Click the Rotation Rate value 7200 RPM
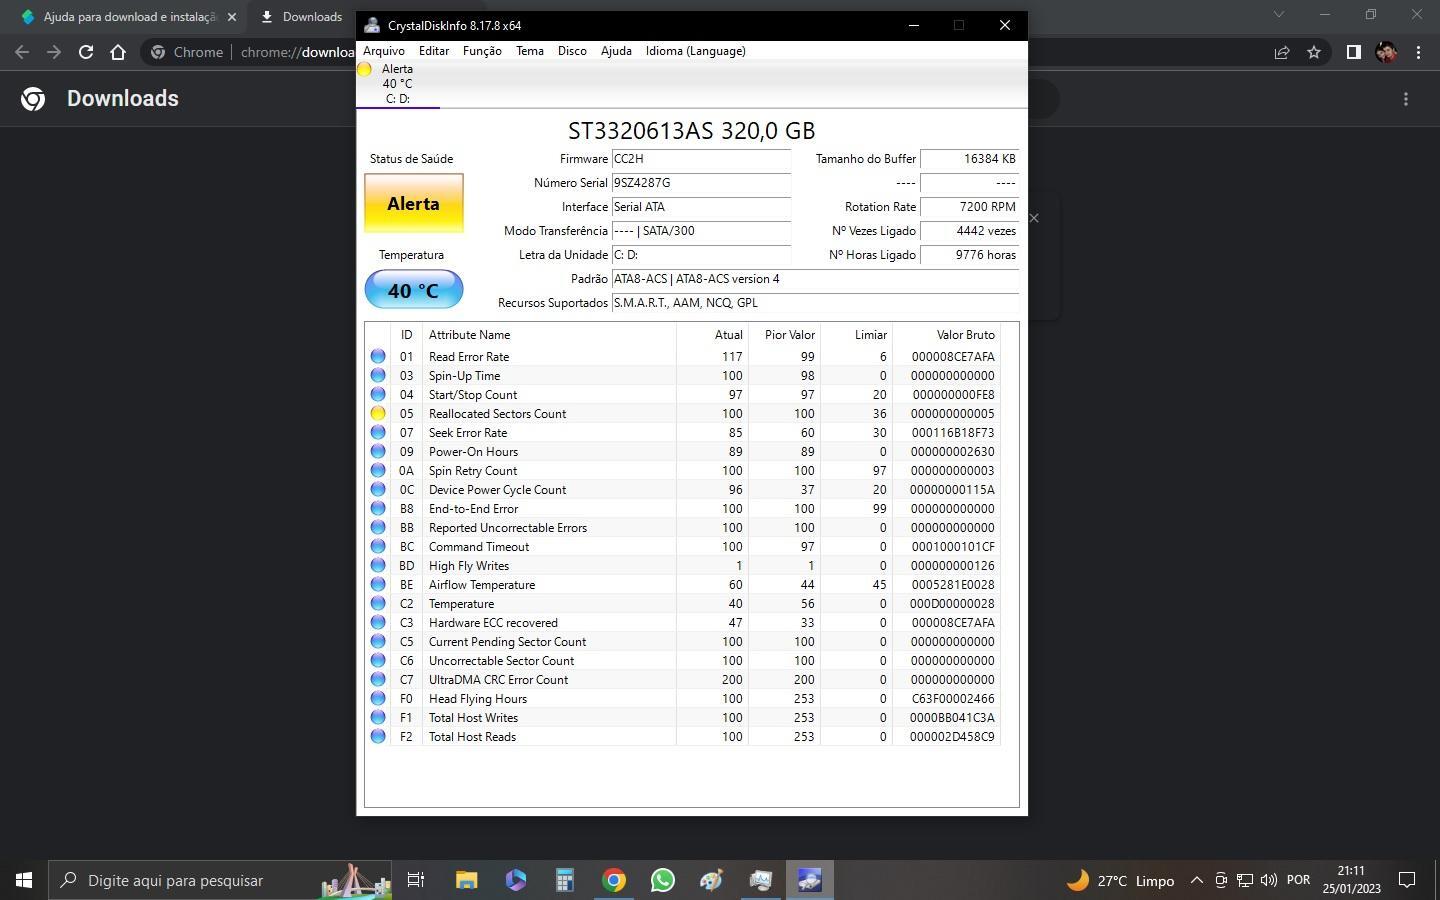 point(969,207)
